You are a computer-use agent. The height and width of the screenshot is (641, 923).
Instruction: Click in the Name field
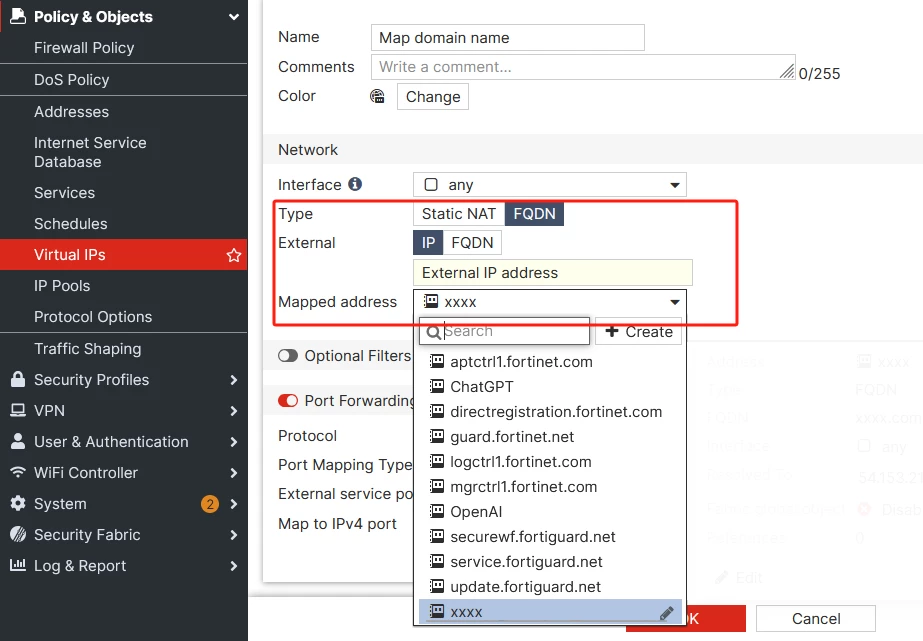507,38
